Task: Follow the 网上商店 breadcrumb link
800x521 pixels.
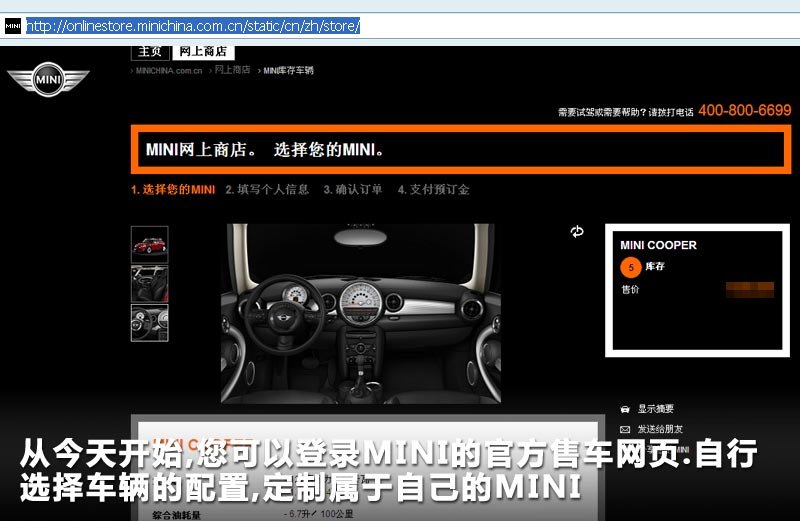Action: click(x=232, y=70)
